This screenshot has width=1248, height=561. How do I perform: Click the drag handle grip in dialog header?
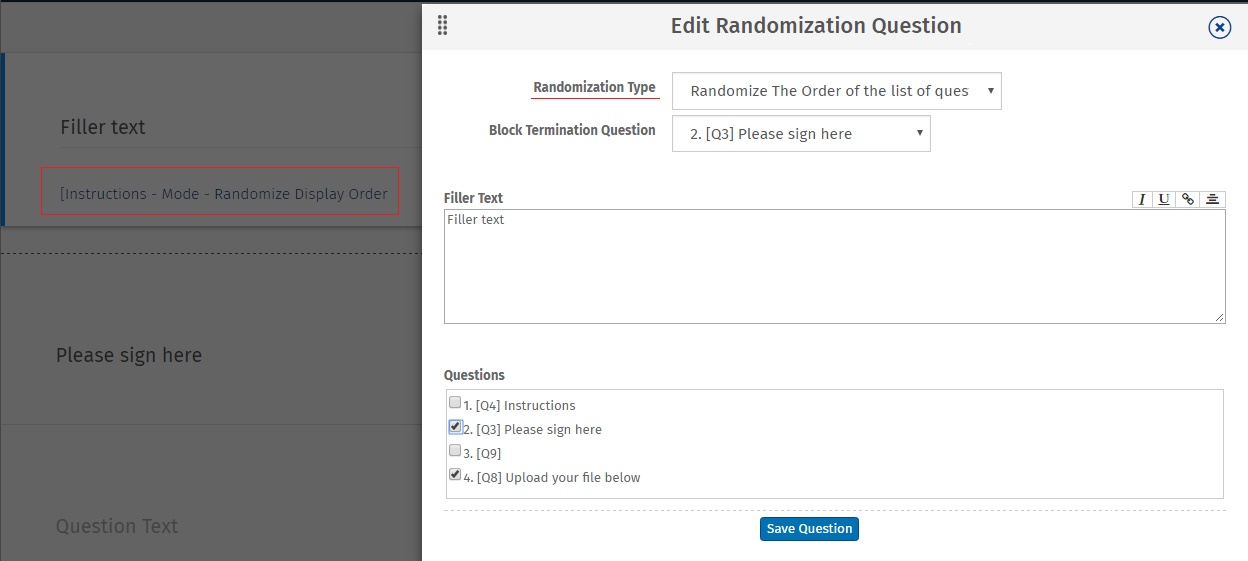tap(443, 26)
